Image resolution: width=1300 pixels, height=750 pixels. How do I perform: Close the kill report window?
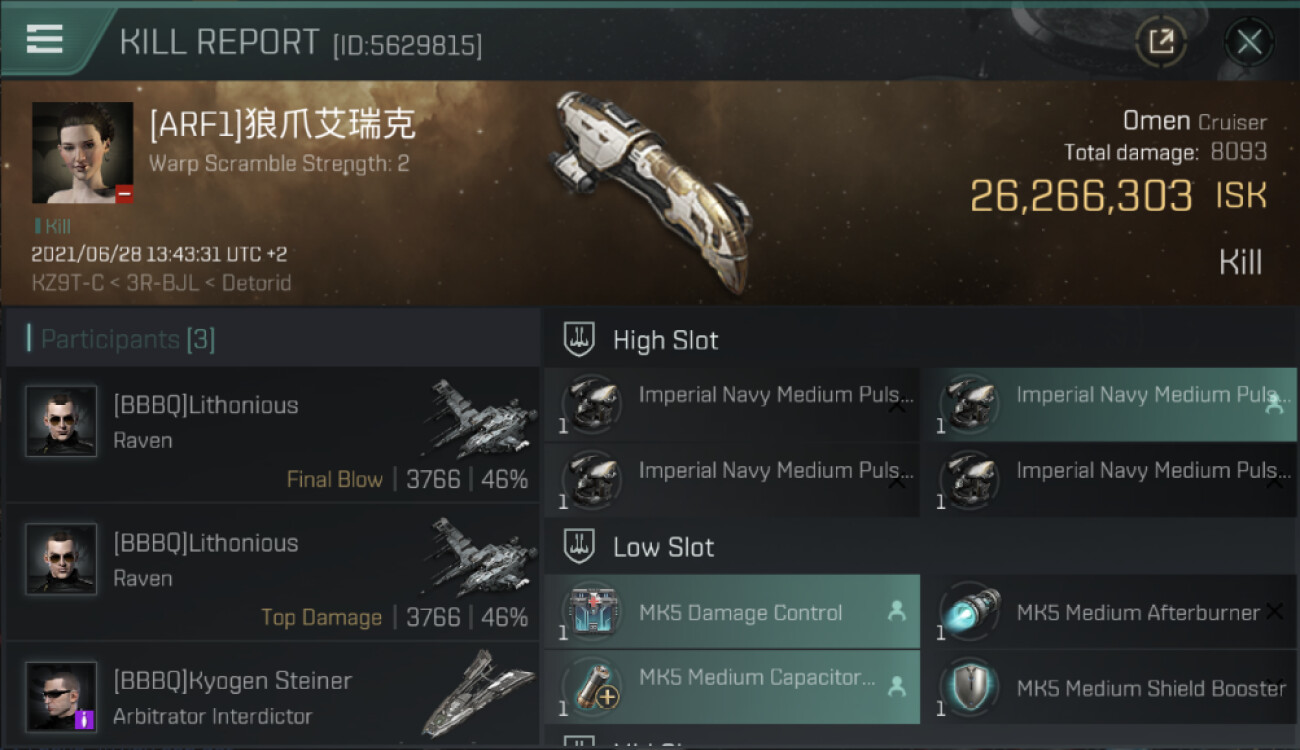pos(1249,42)
